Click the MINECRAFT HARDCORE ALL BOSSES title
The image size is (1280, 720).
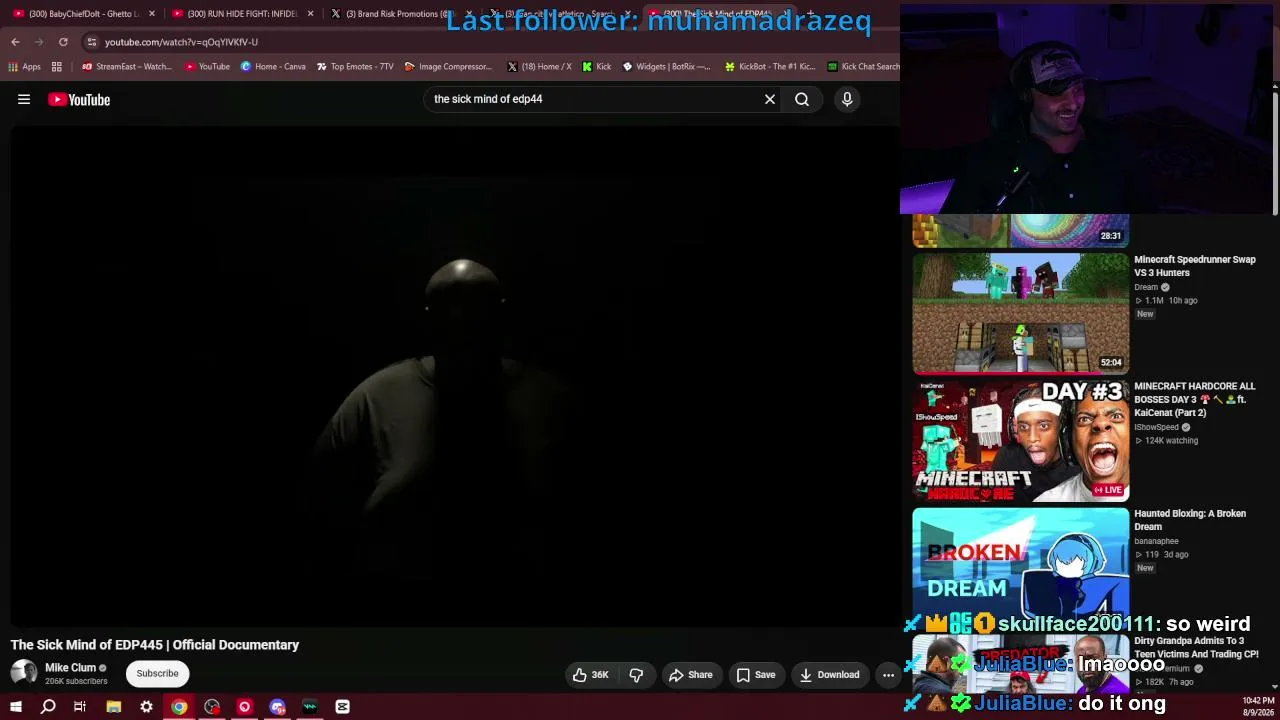(x=1195, y=399)
